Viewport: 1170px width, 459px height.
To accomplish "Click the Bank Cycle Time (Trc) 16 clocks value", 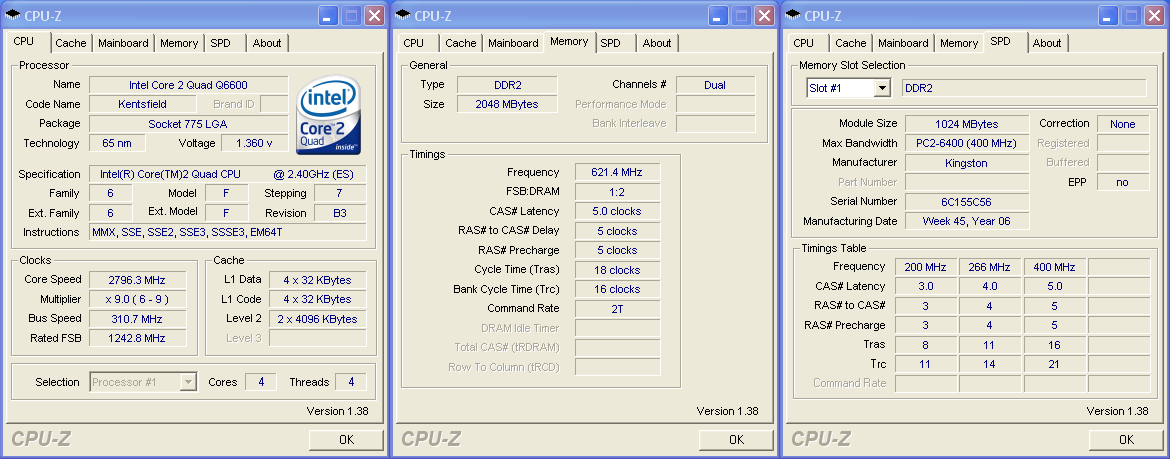I will coord(617,289).
